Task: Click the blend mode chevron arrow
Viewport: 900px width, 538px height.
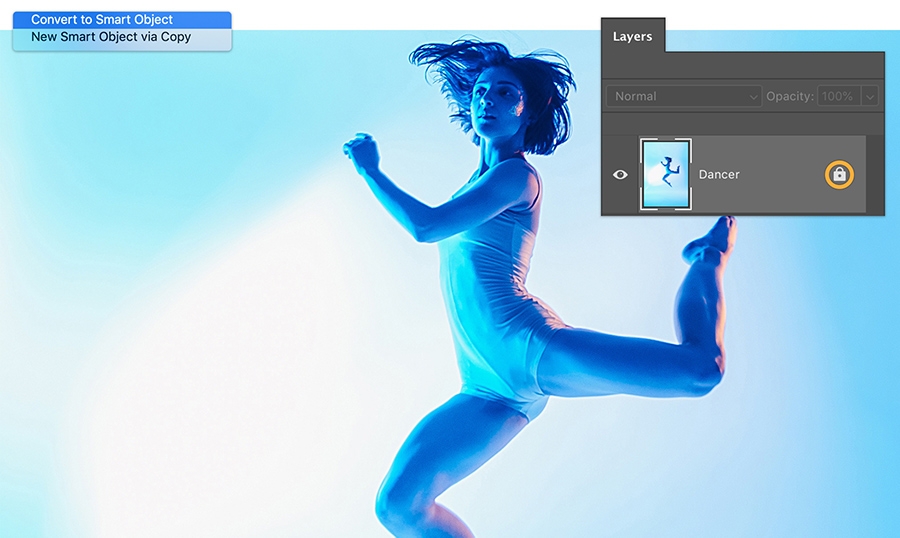Action: [753, 97]
